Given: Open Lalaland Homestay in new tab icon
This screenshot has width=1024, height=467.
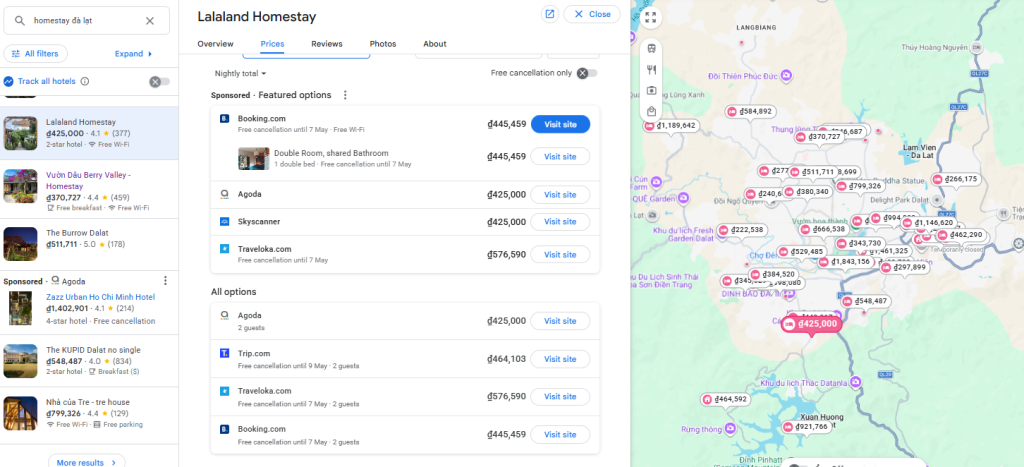Looking at the screenshot, I should coord(550,14).
